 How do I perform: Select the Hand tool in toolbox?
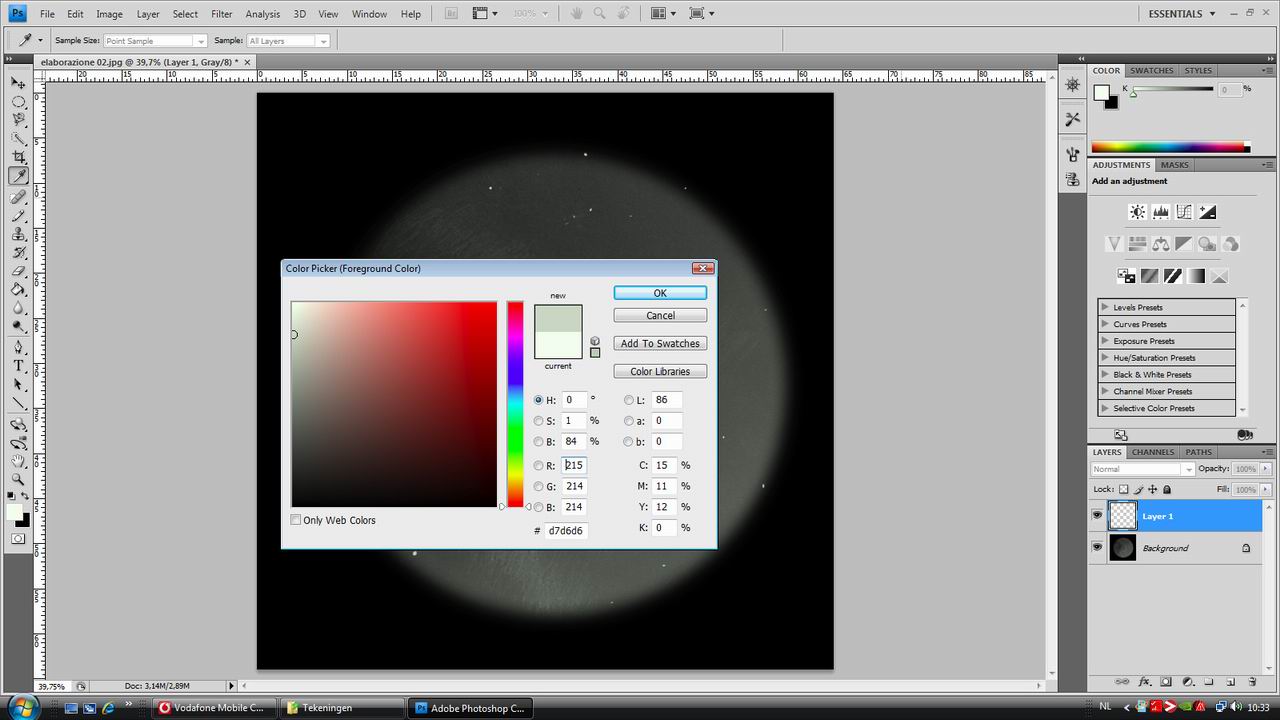[x=18, y=461]
